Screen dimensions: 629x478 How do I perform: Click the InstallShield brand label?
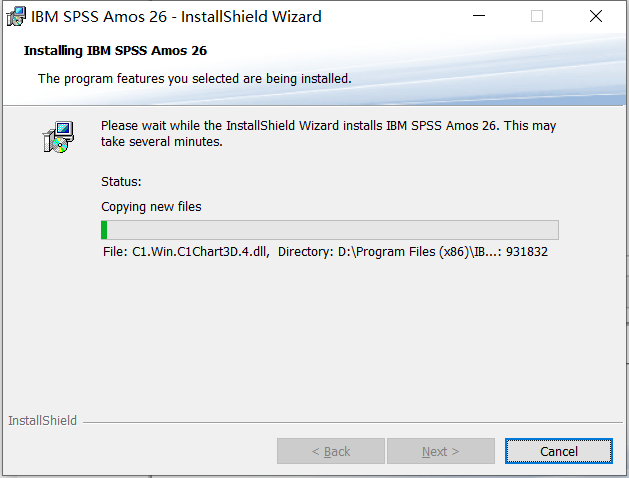pos(42,420)
